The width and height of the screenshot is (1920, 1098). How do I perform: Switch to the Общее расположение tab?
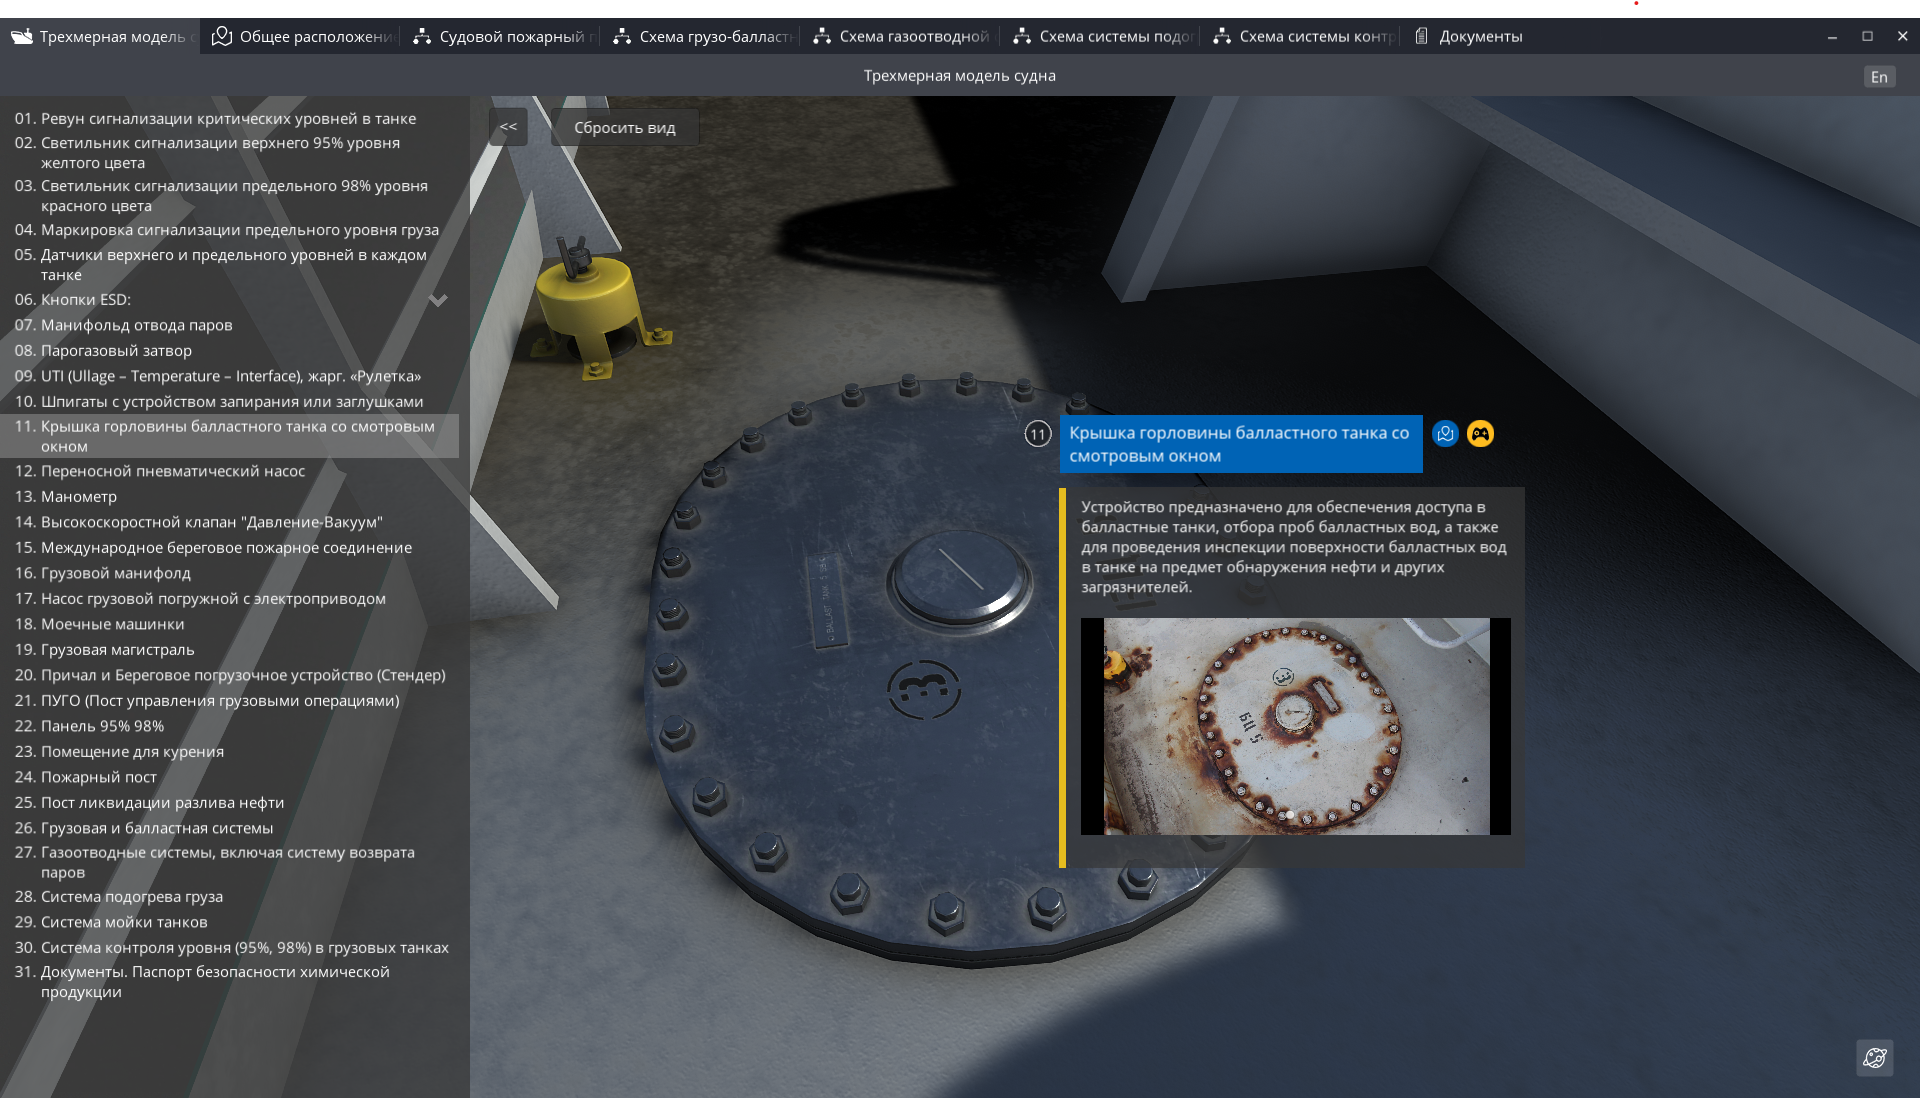[301, 37]
